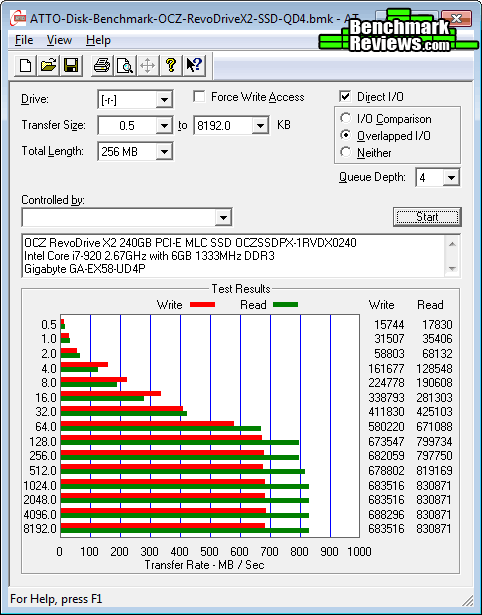Click the write value 161677
The width and height of the screenshot is (482, 615).
386,368
